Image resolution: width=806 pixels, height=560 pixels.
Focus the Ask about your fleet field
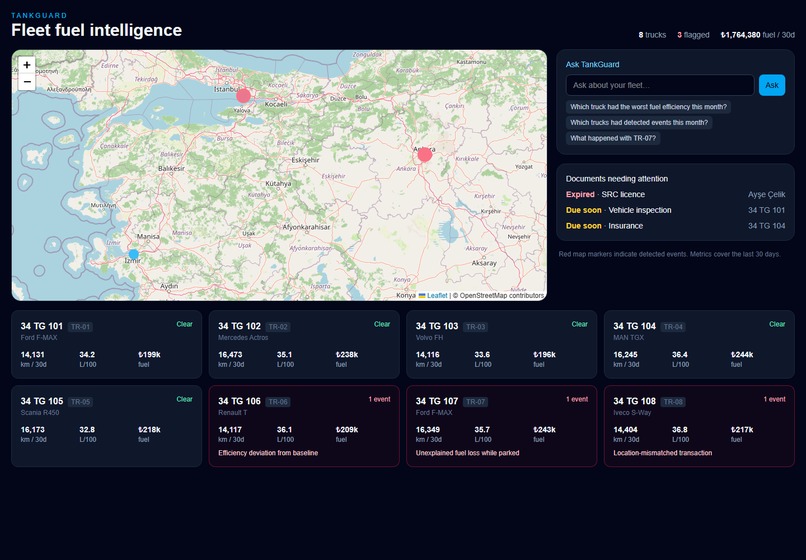(660, 85)
